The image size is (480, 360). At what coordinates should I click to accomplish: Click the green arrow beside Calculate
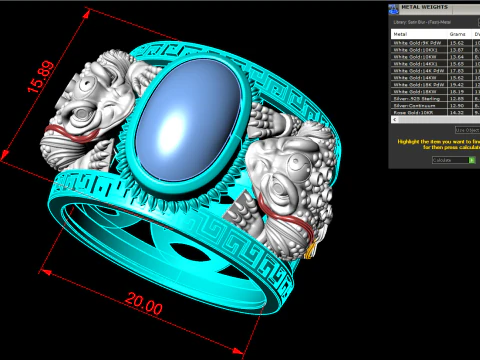point(472,160)
